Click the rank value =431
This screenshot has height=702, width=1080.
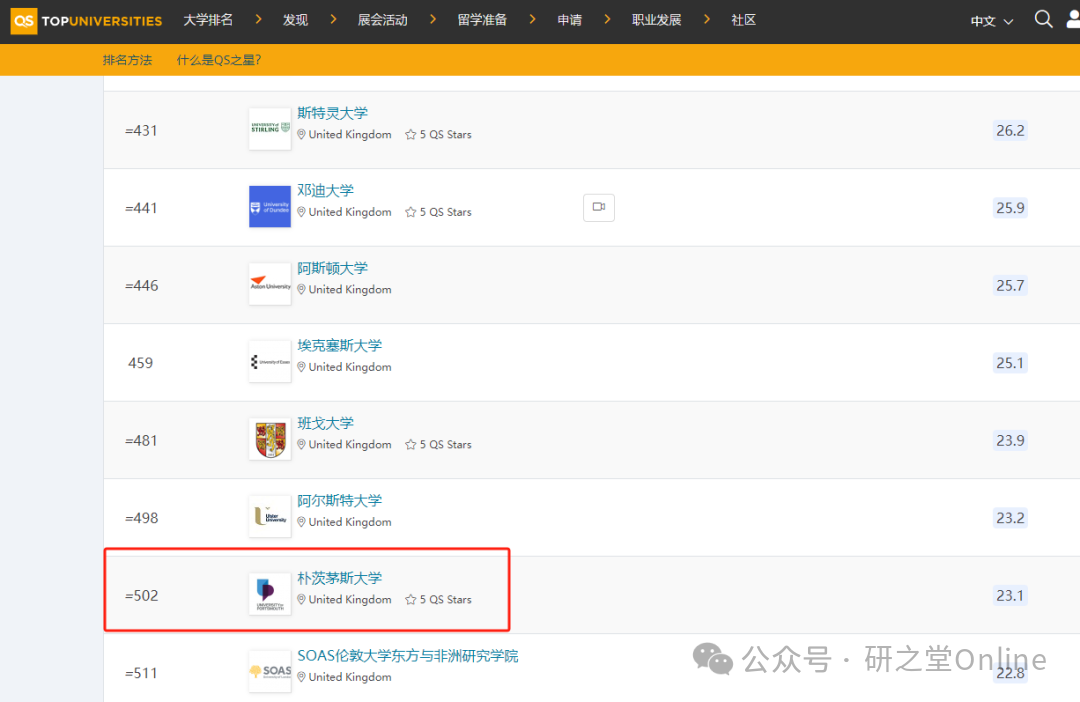tap(141, 130)
